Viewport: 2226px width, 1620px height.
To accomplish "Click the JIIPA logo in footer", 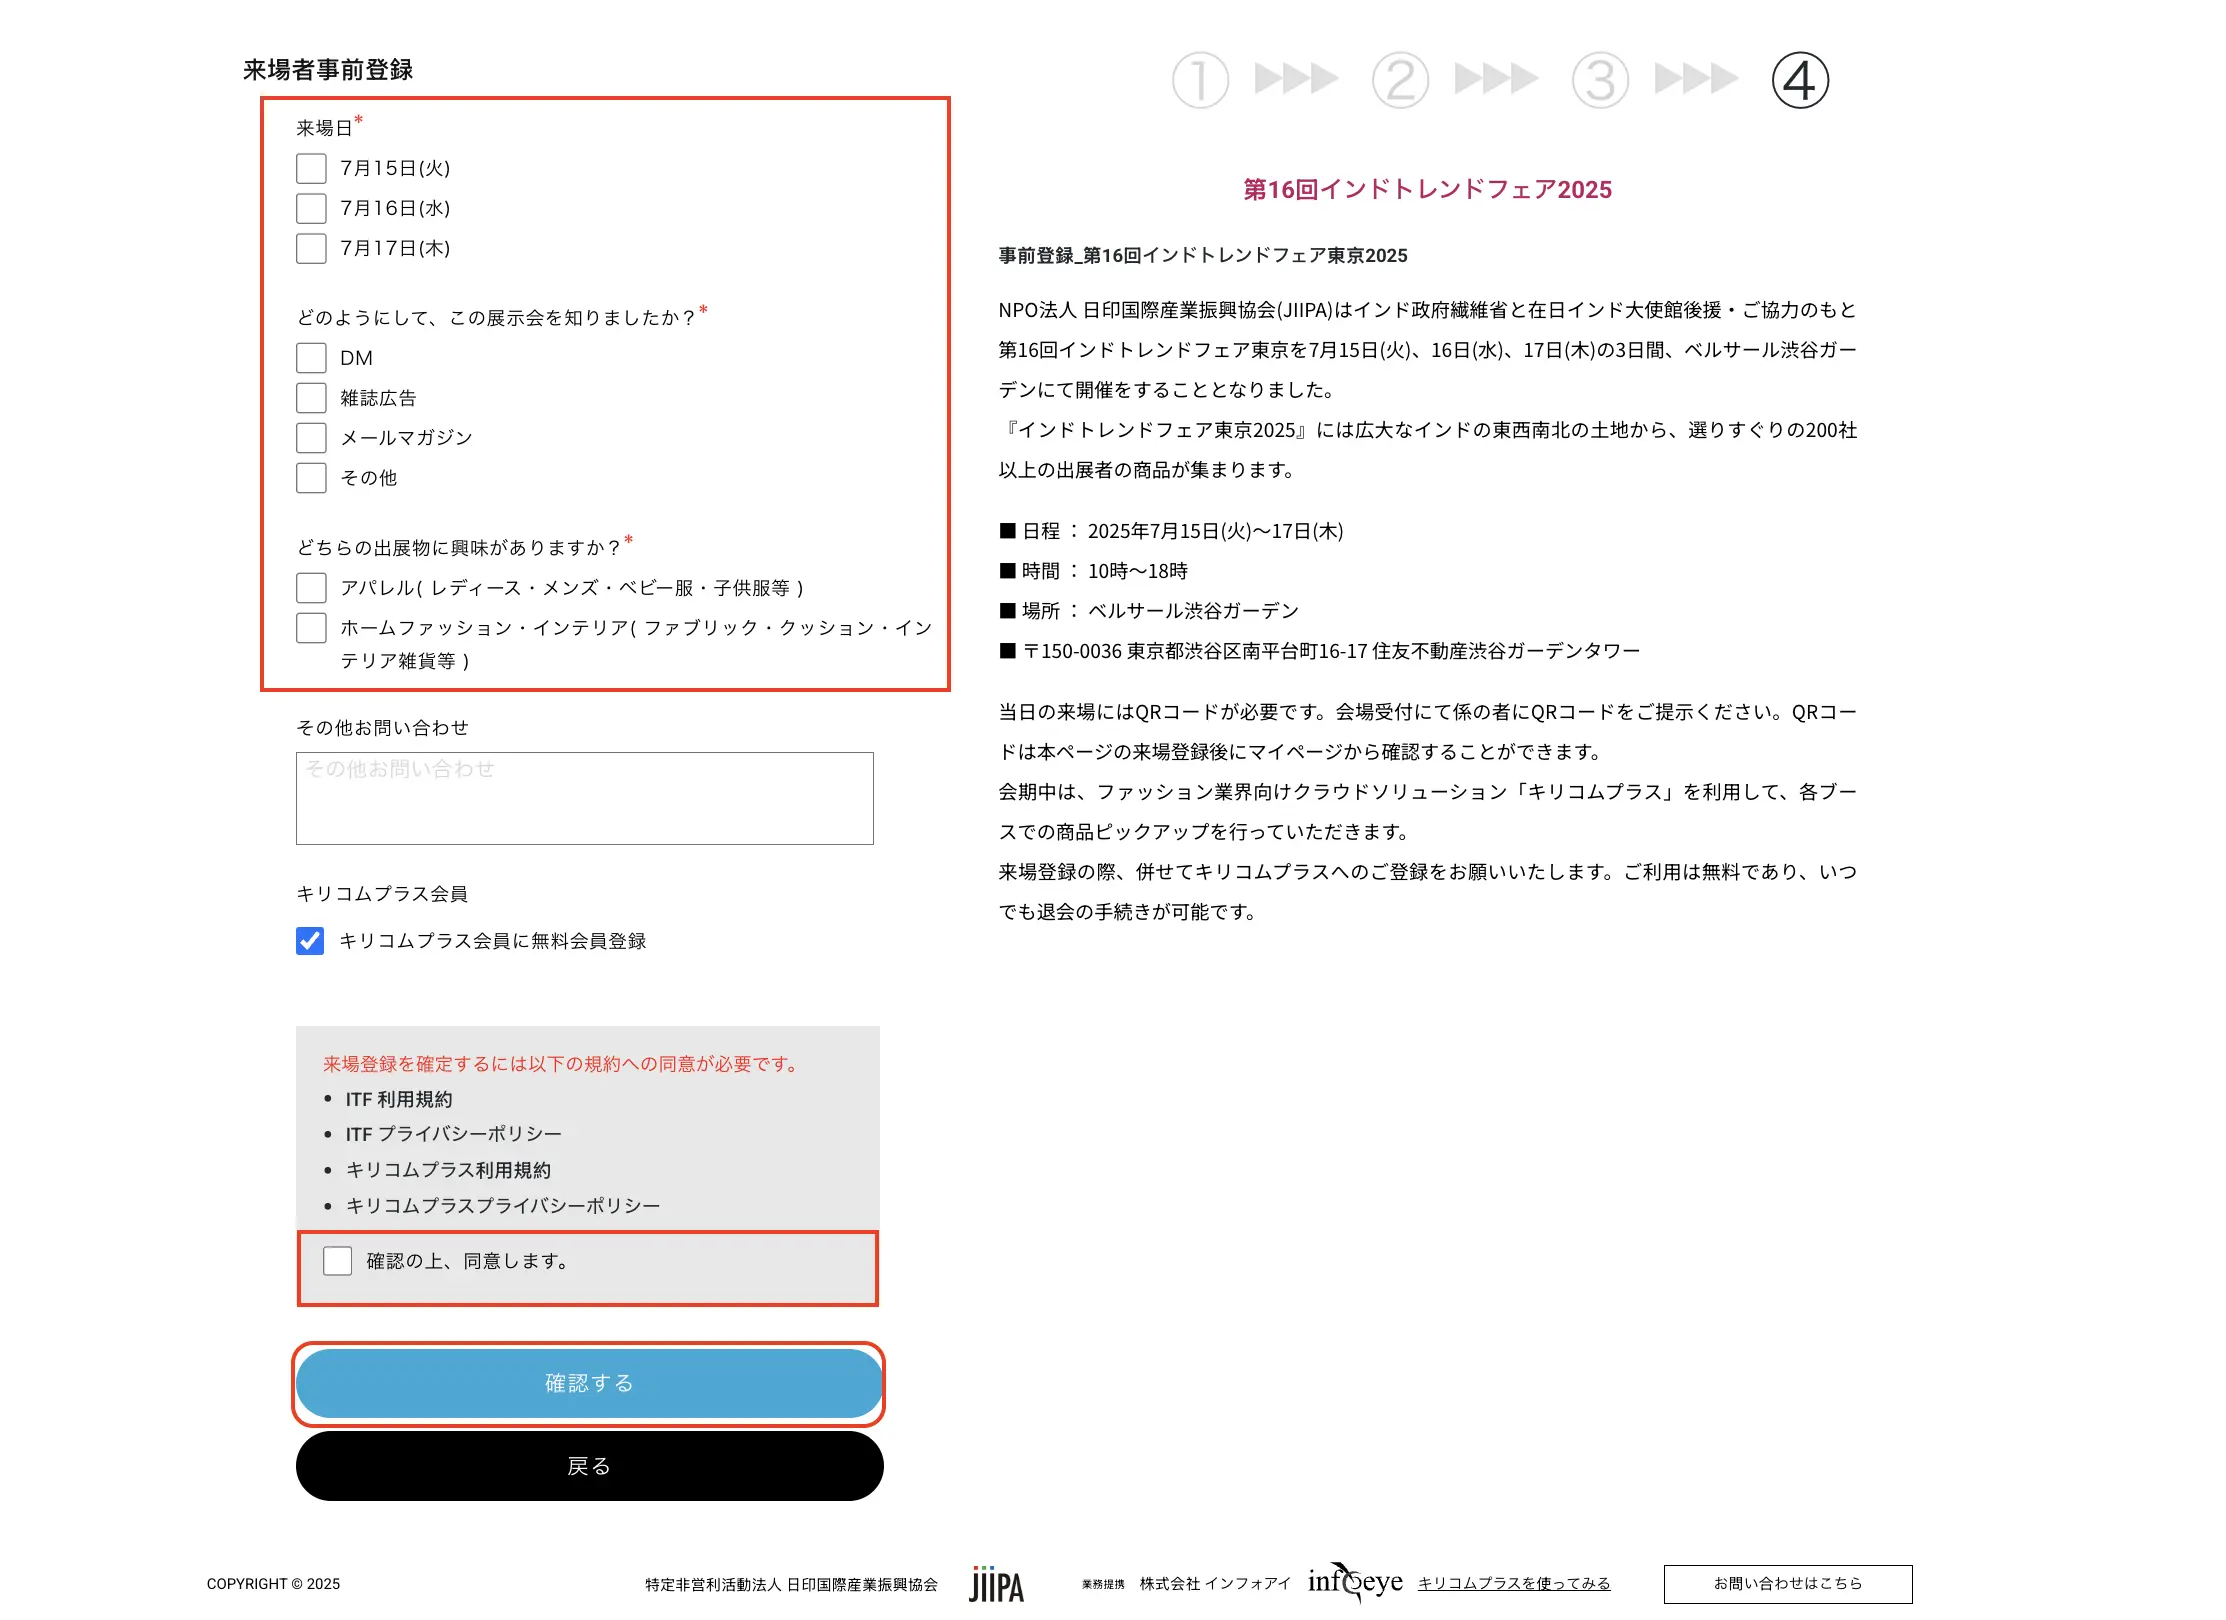I will [x=996, y=1584].
